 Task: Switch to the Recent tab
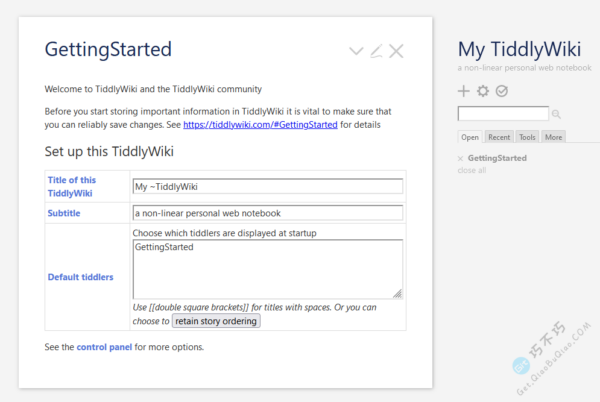(499, 137)
